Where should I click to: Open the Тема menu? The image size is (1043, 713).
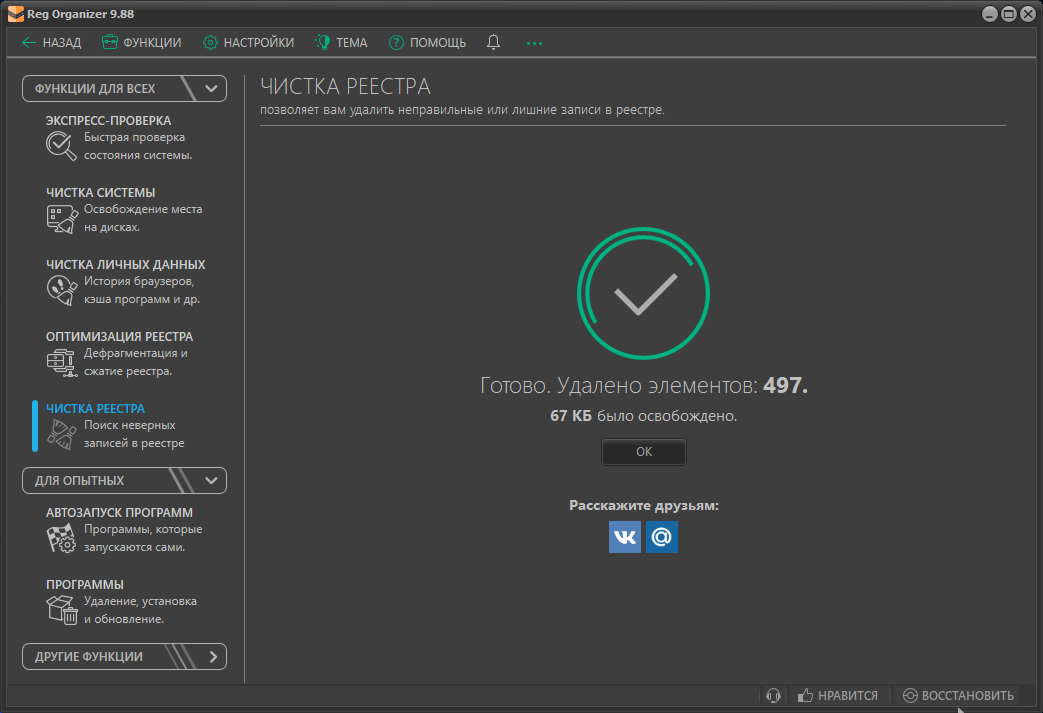coord(341,42)
